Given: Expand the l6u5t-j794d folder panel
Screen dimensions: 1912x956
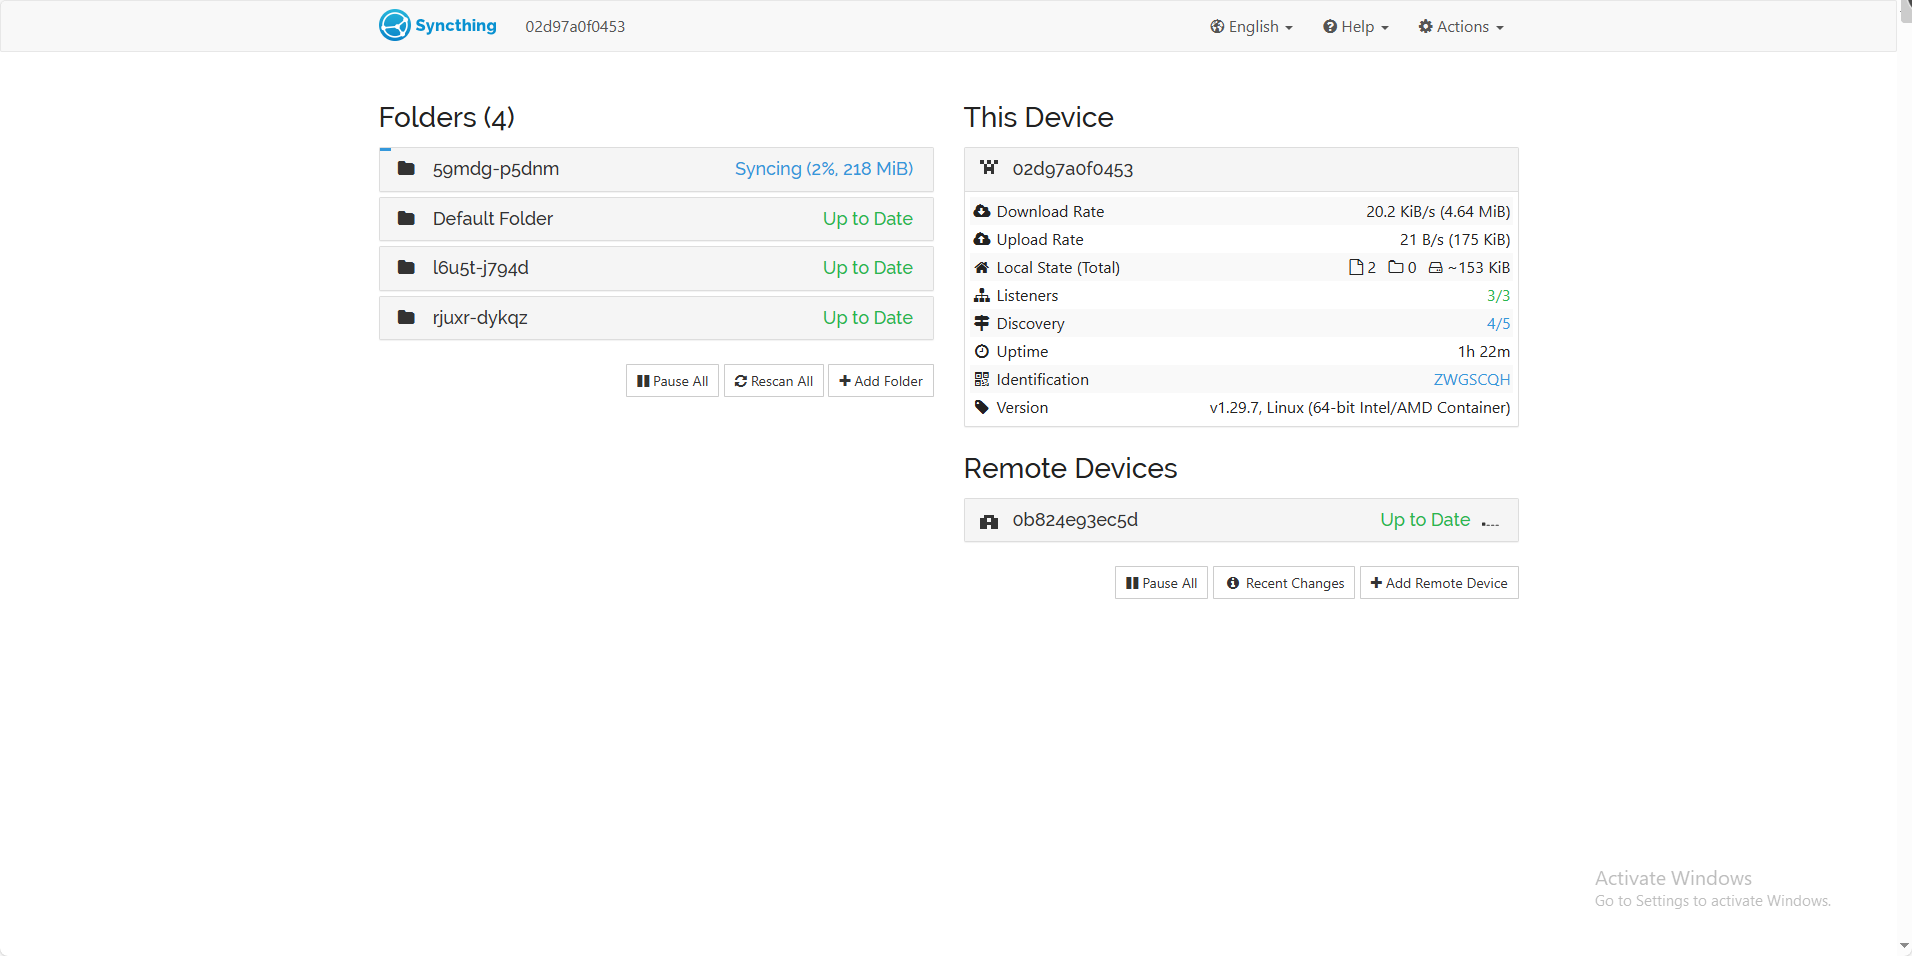Looking at the screenshot, I should point(656,268).
